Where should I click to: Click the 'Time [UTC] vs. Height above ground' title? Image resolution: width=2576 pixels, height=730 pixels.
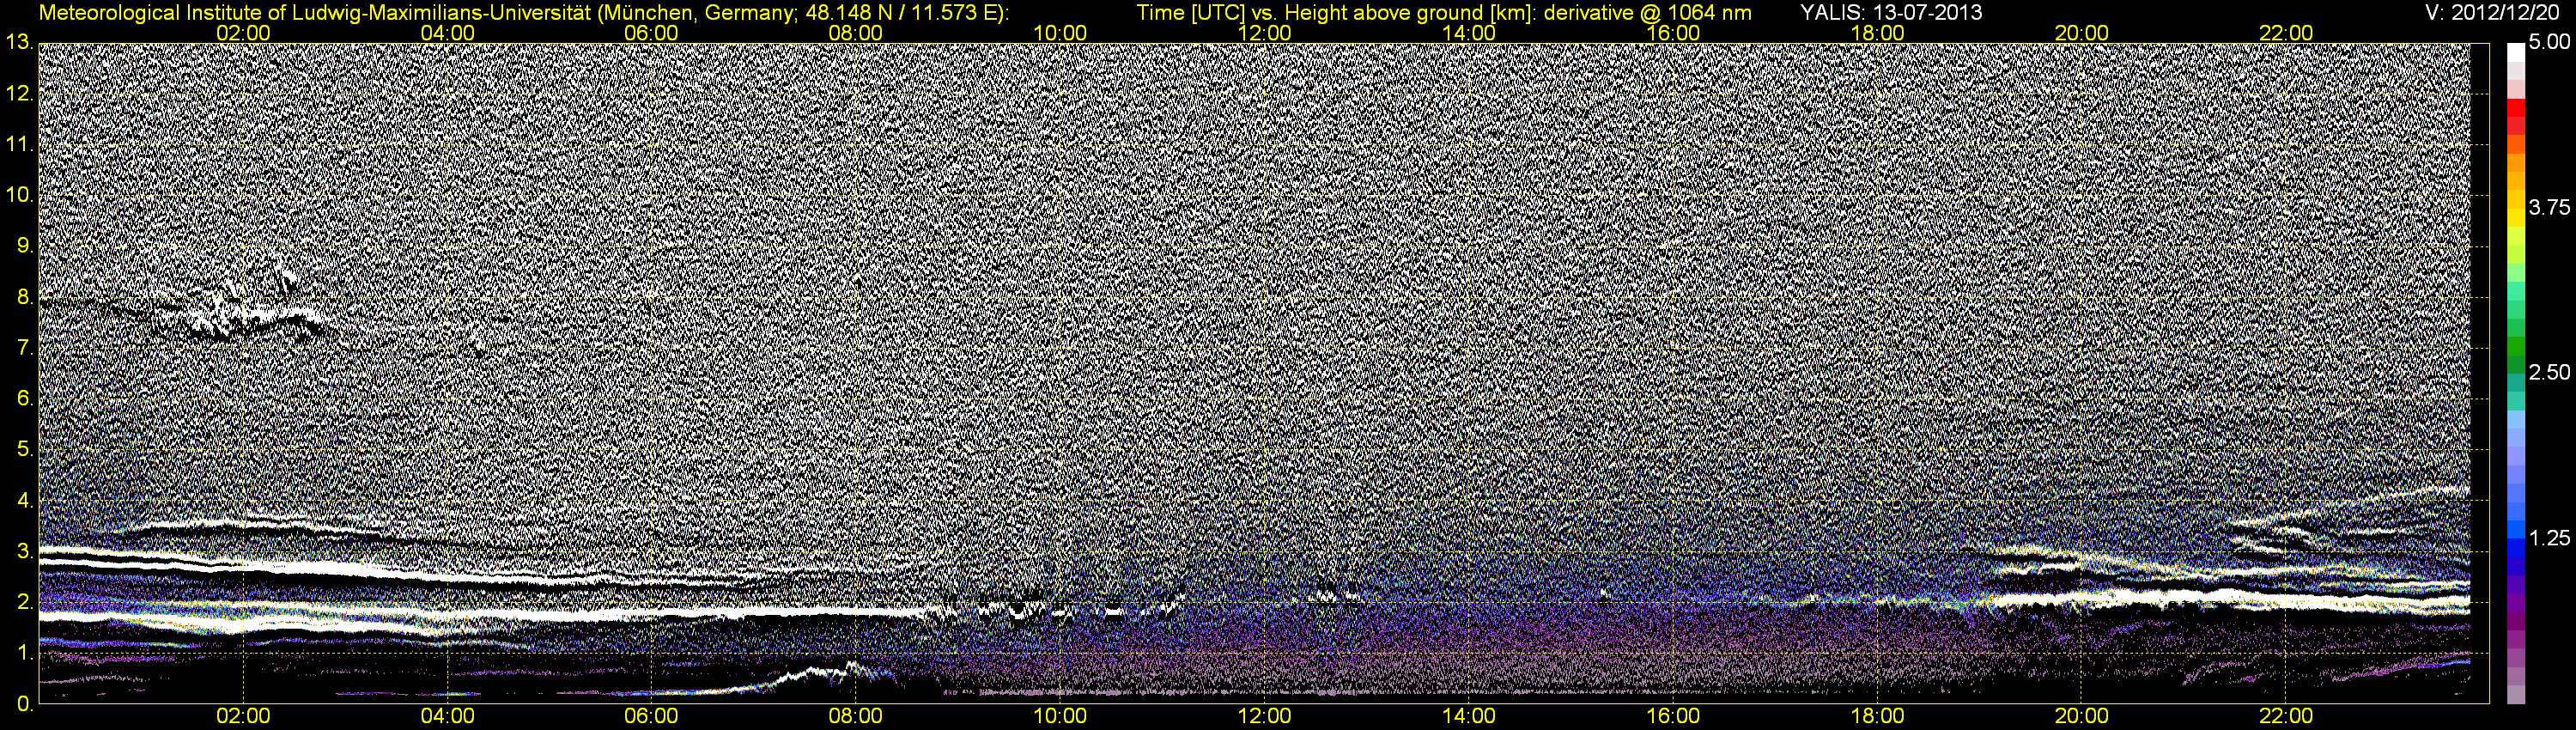coord(1444,13)
